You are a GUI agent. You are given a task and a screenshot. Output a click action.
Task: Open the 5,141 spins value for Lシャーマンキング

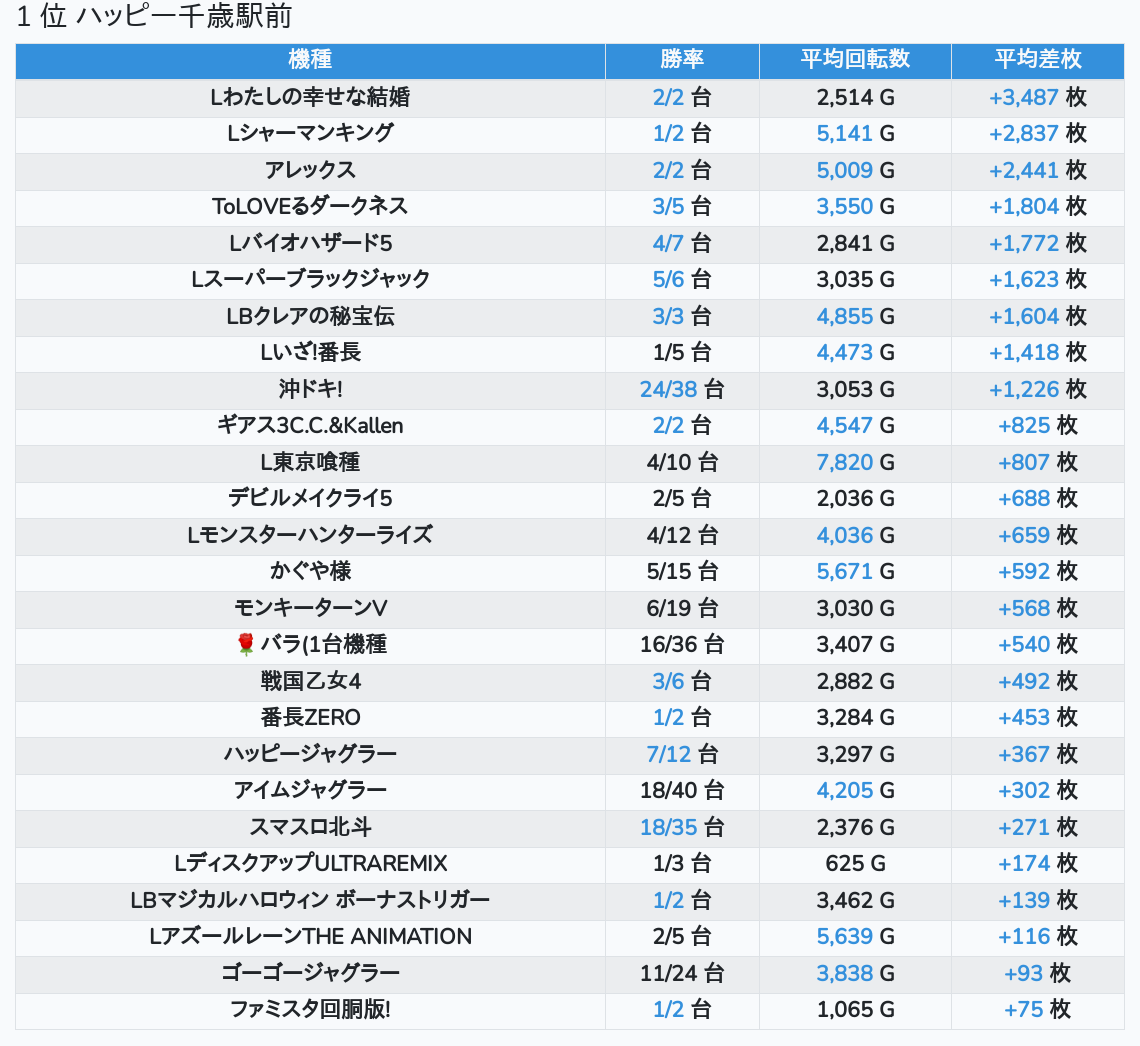pyautogui.click(x=845, y=134)
